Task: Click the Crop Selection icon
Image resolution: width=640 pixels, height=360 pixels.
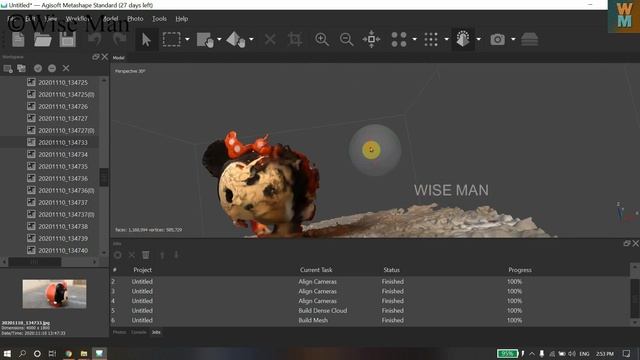Action: point(295,40)
